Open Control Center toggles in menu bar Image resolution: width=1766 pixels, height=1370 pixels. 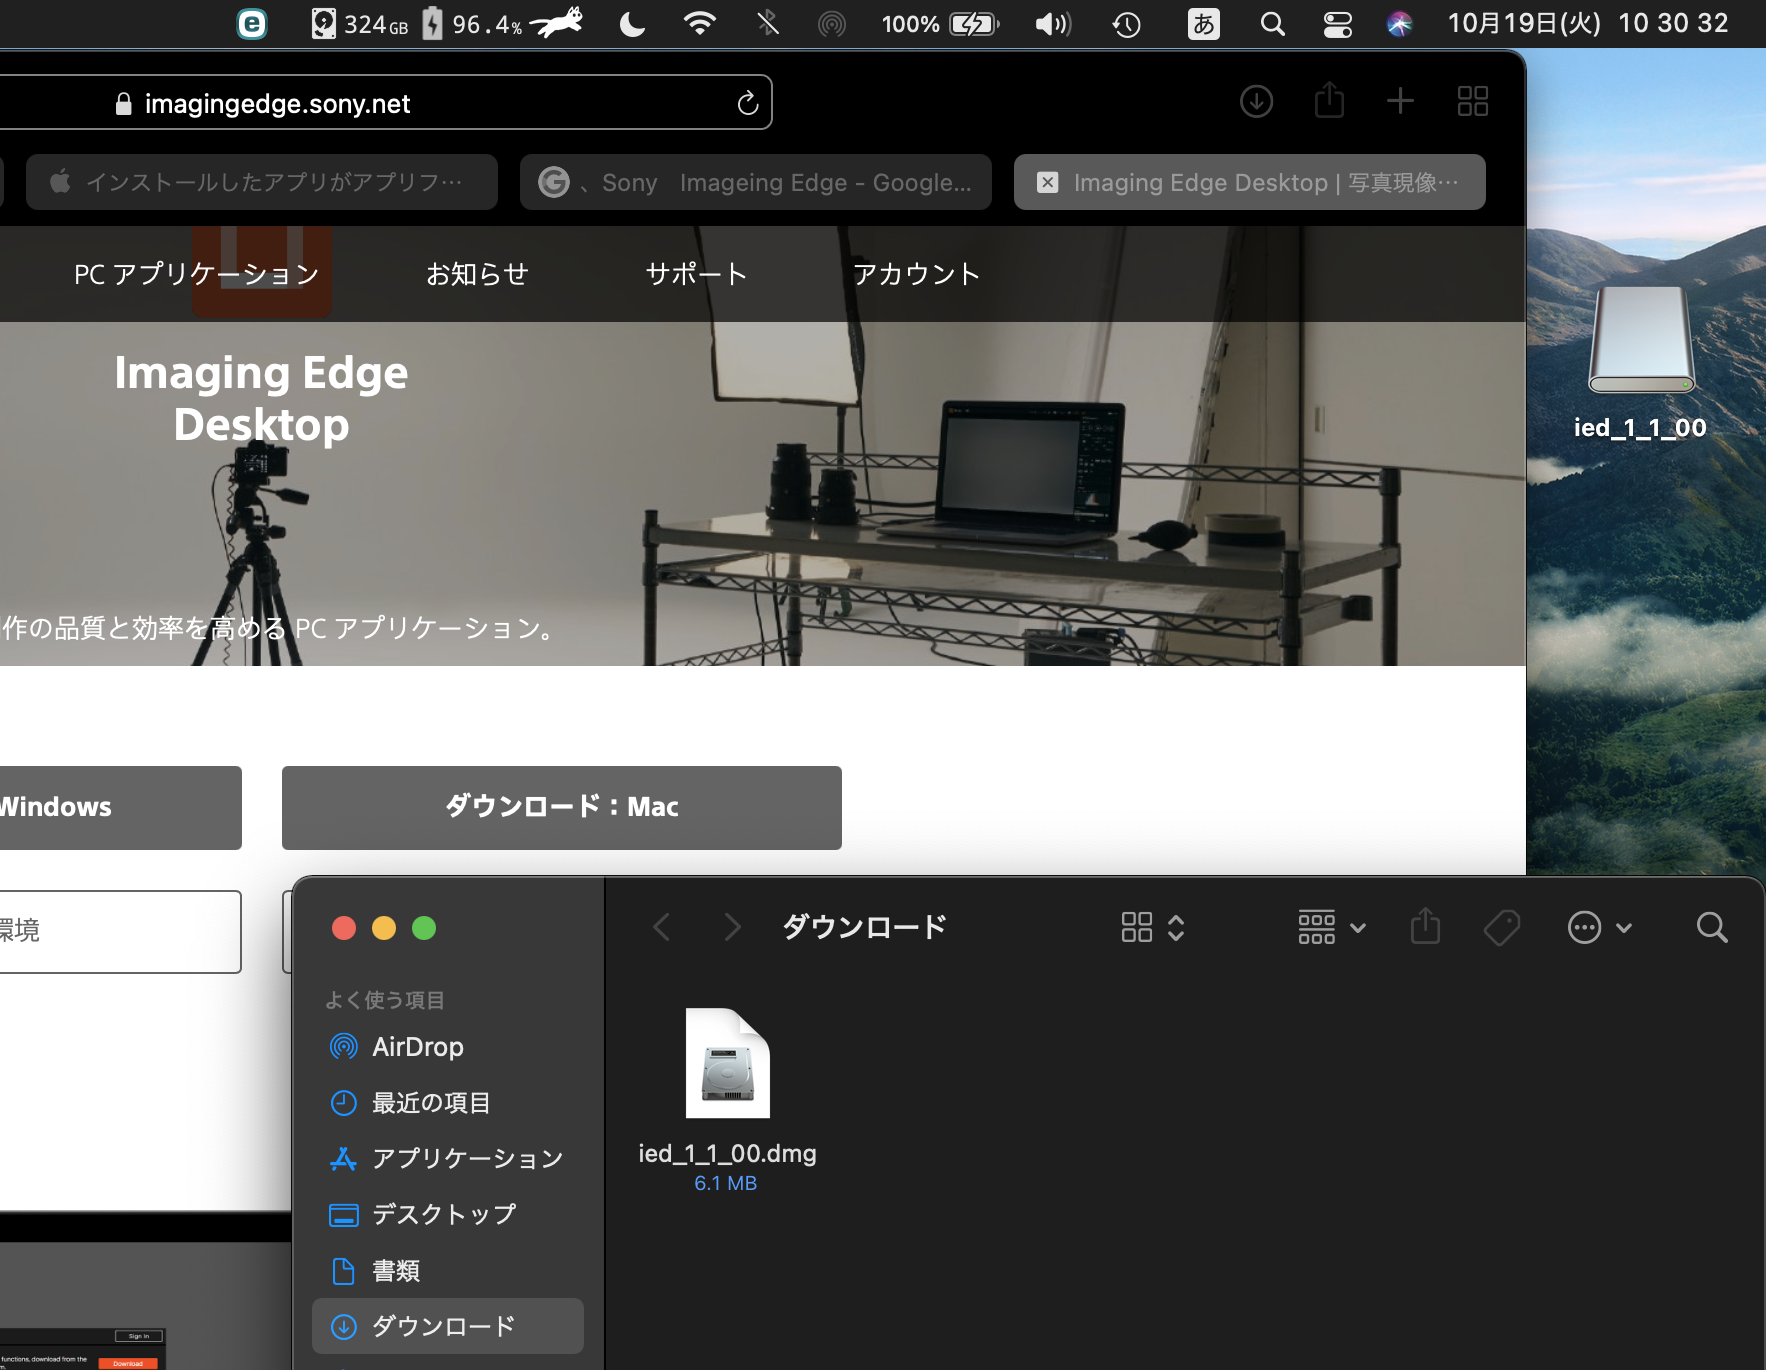1337,24
